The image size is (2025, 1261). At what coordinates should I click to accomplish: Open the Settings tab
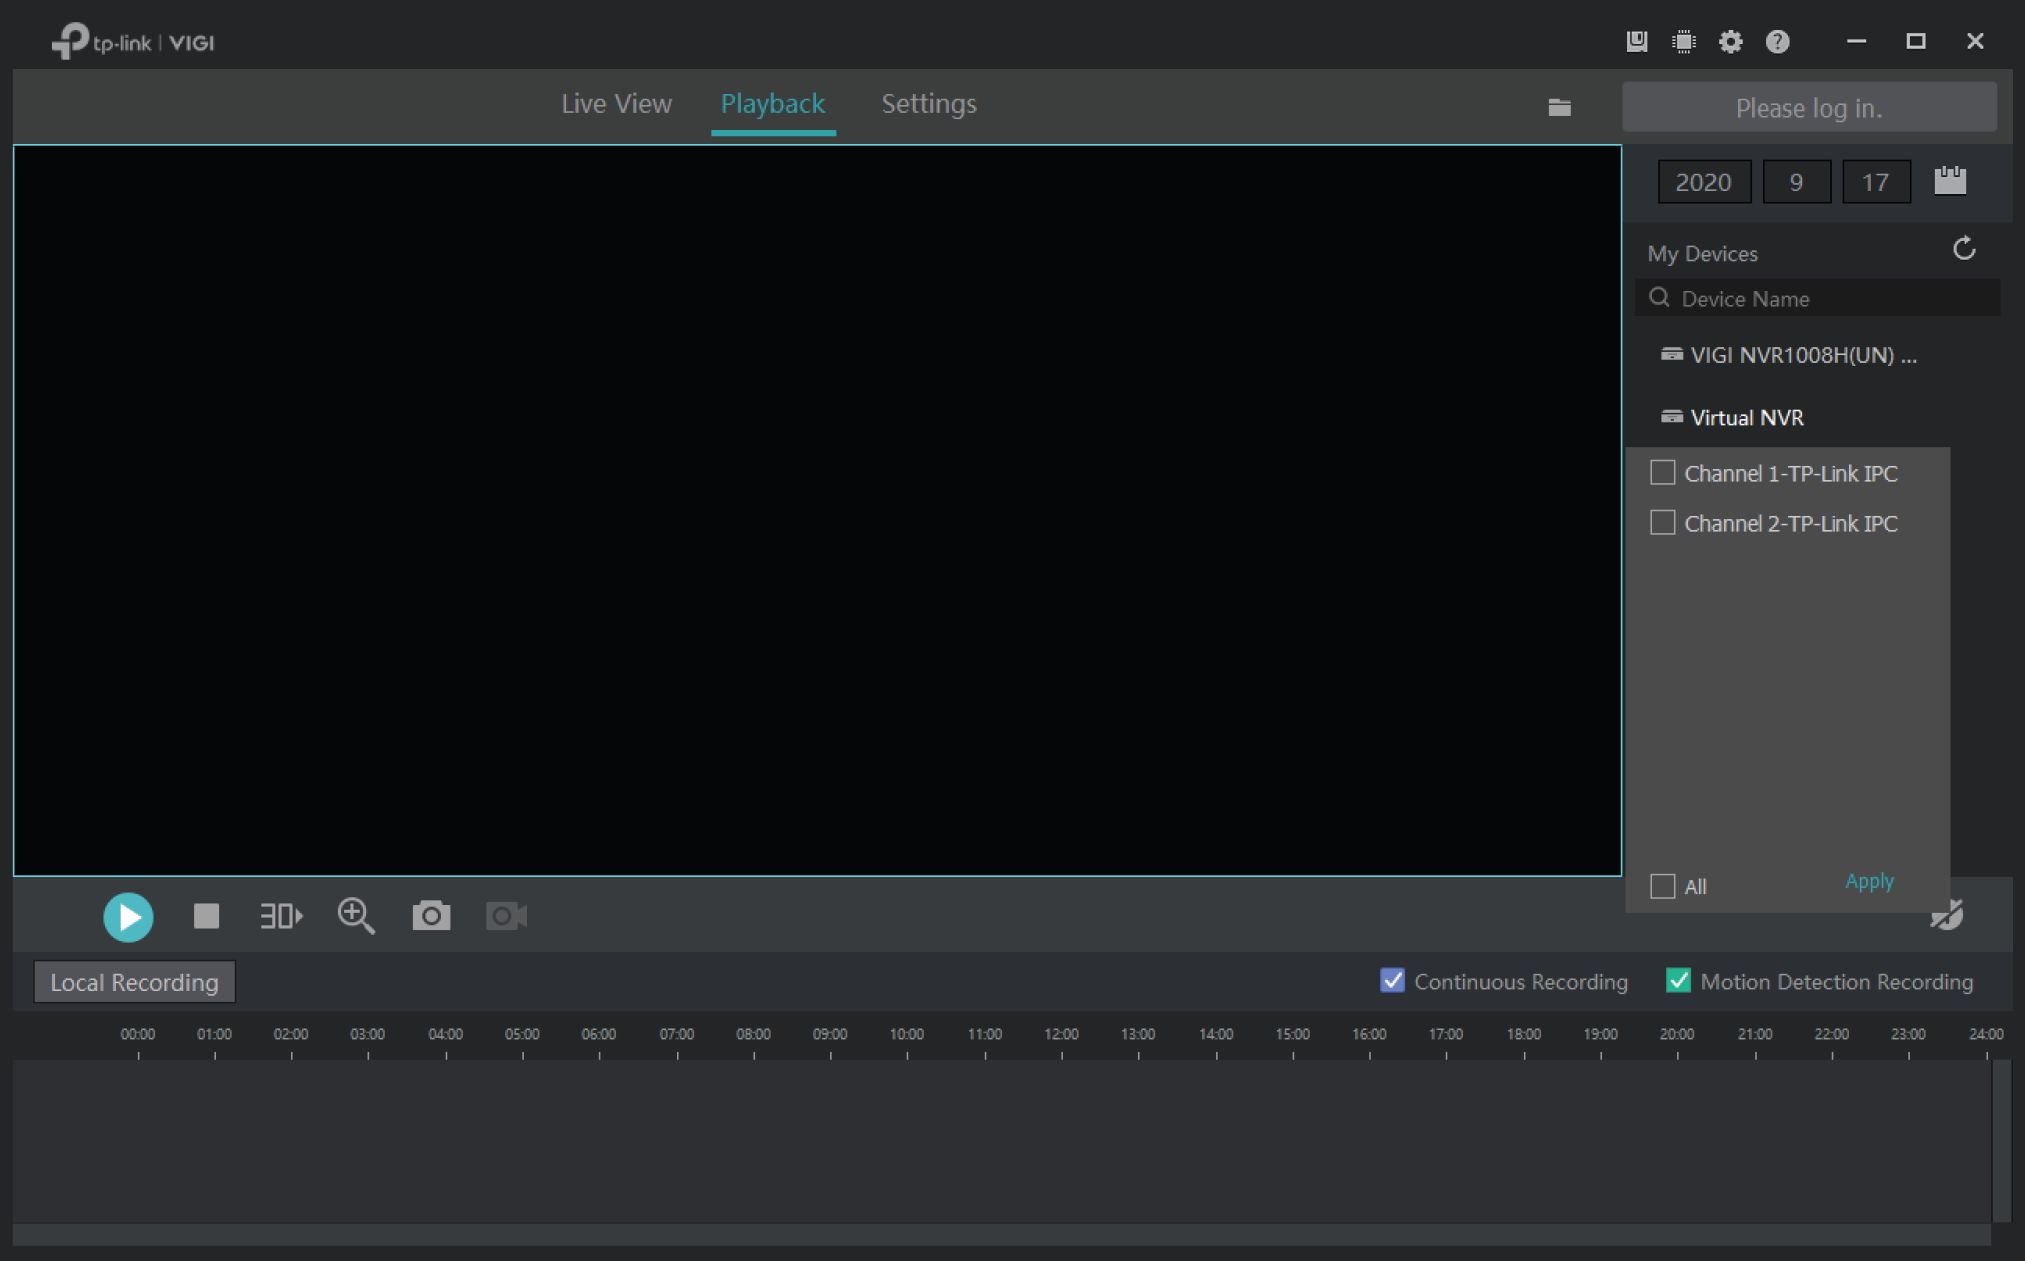pyautogui.click(x=928, y=104)
